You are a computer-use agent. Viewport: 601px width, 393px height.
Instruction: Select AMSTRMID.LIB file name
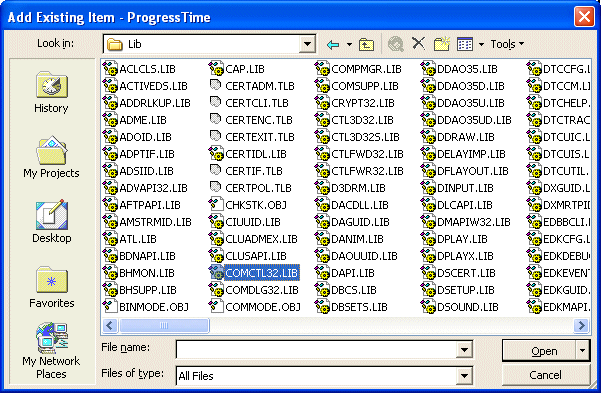[x=155, y=222]
